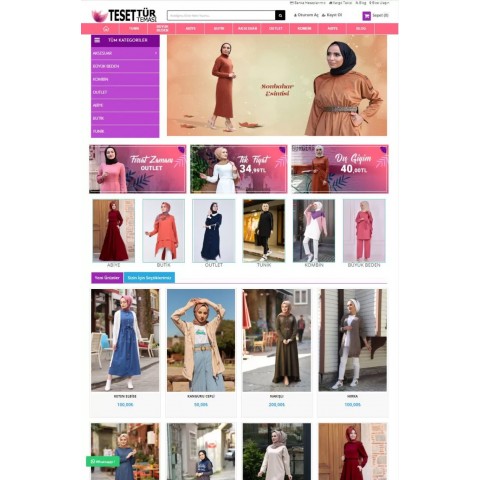The height and width of the screenshot is (480, 480).
Task: Click the home icon in the pink navbar
Action: (x=106, y=29)
